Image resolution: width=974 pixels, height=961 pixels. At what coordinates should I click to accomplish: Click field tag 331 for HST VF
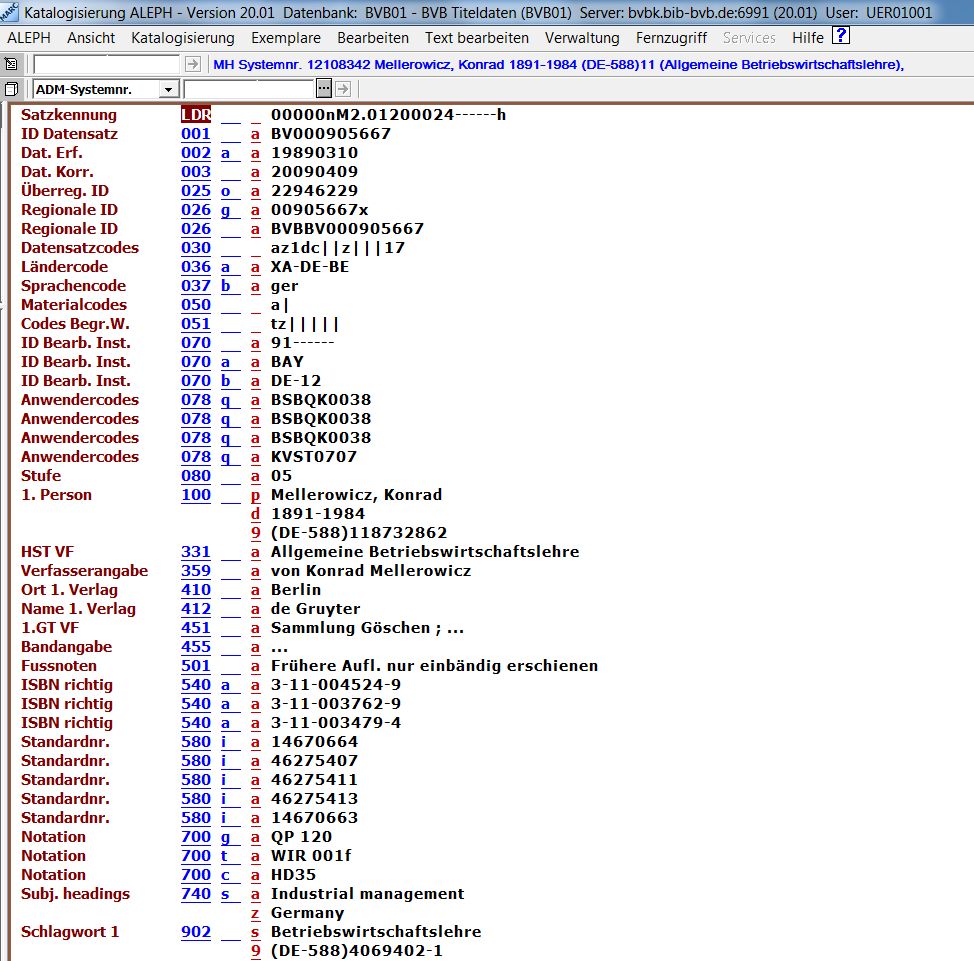196,552
